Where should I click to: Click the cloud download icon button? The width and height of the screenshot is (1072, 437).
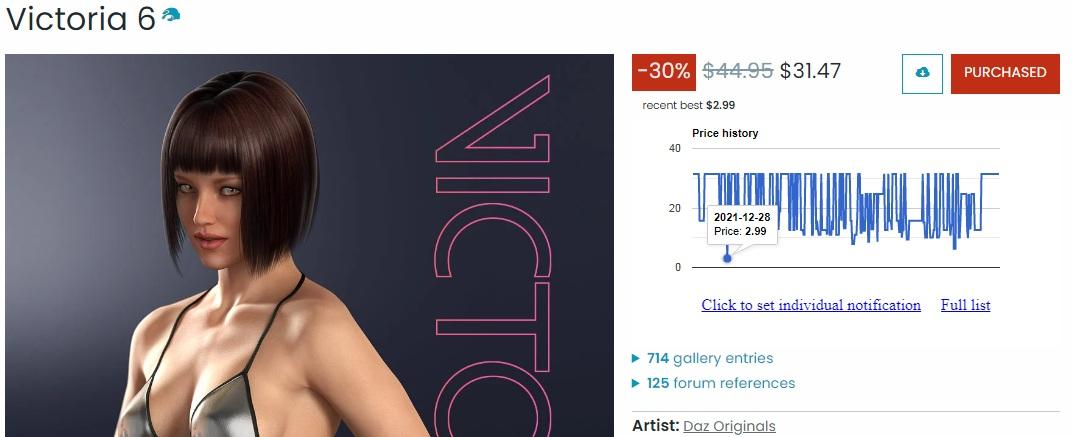coord(922,74)
